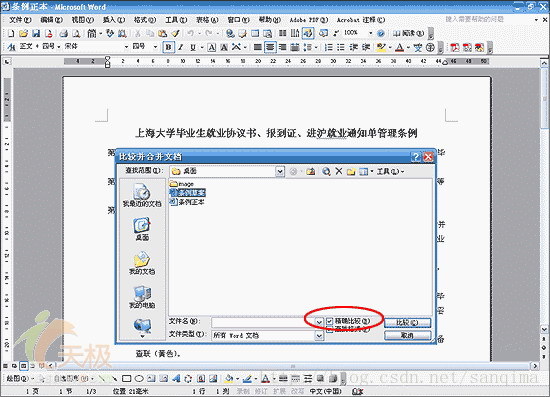Toggle the 精确比较 checkbox
This screenshot has width=550, height=397.
click(x=329, y=321)
